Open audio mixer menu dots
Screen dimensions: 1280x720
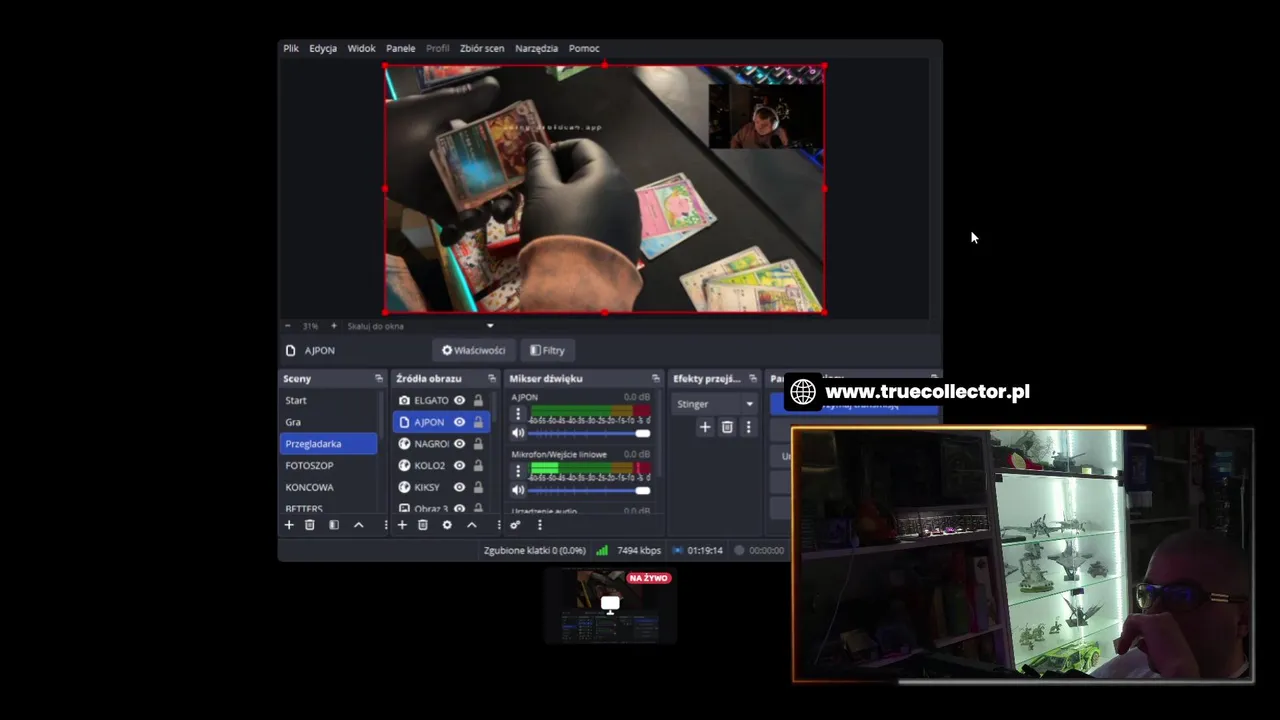[540, 525]
